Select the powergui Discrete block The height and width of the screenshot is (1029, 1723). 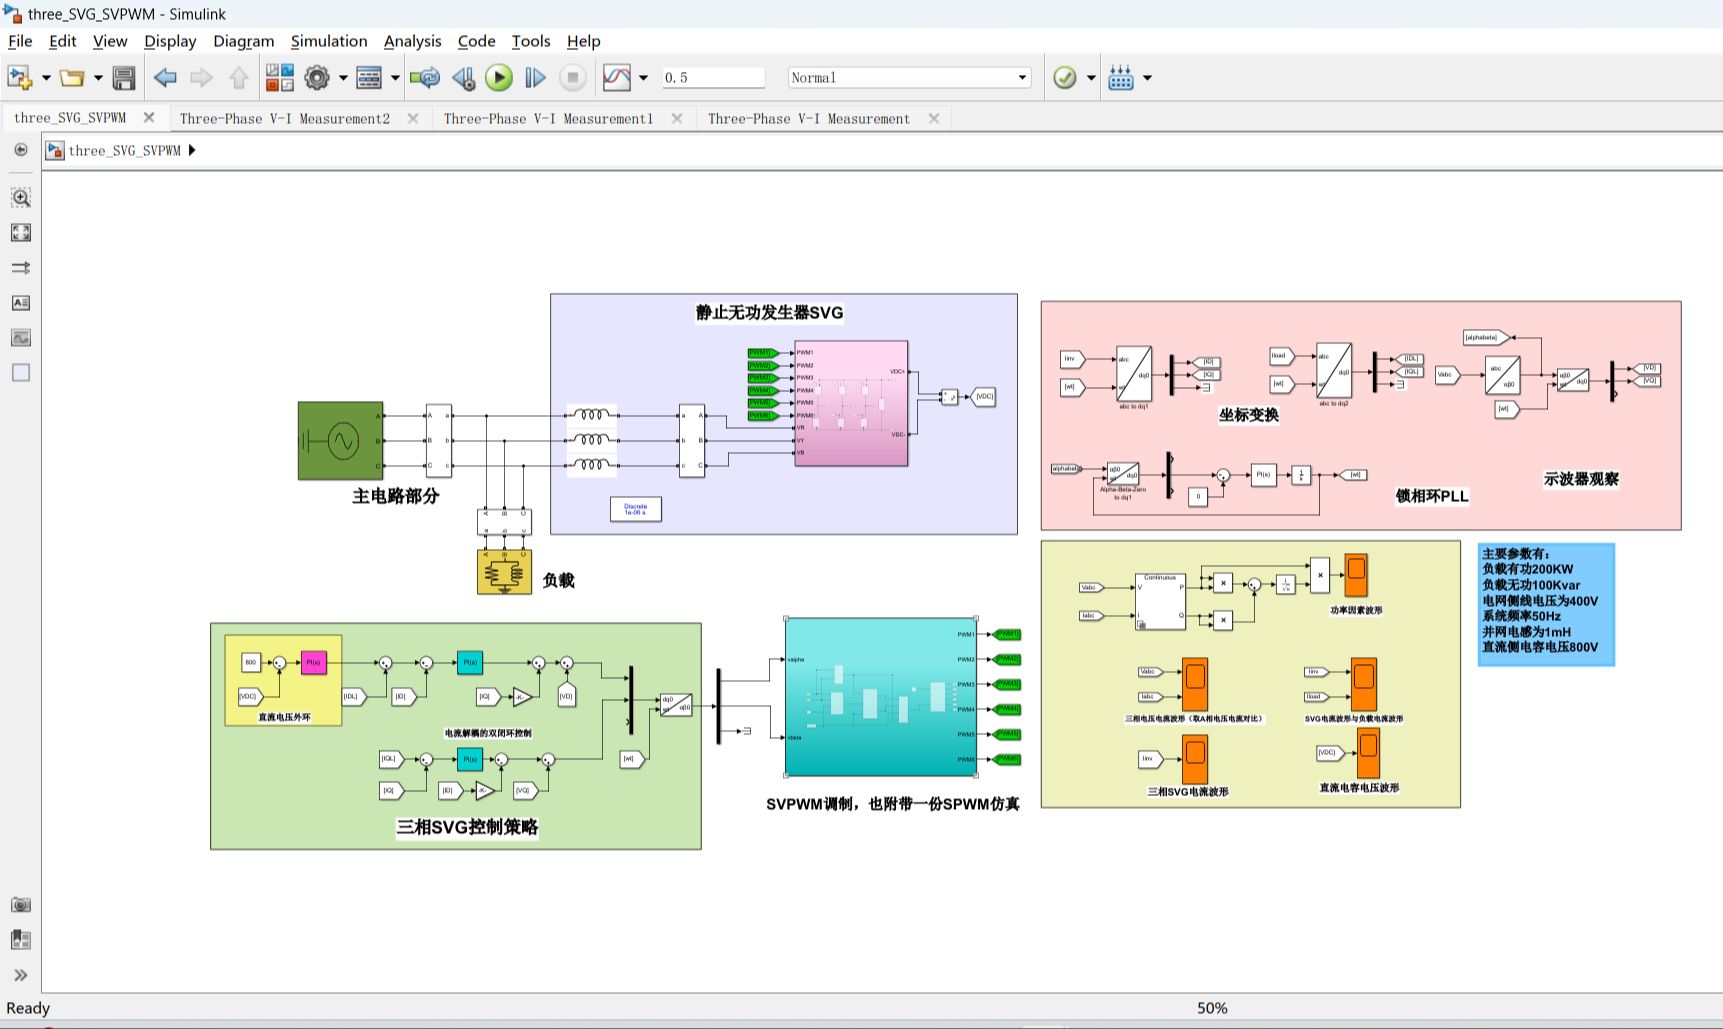click(636, 508)
